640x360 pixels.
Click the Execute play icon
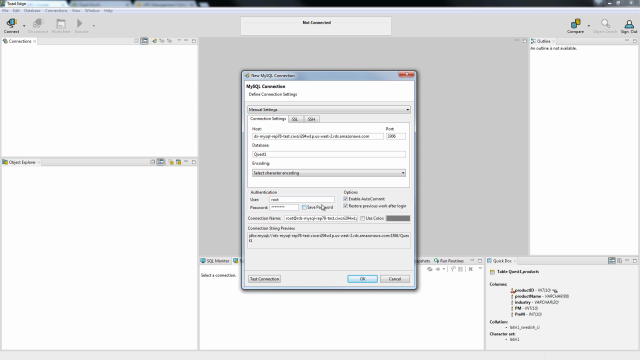[x=80, y=24]
